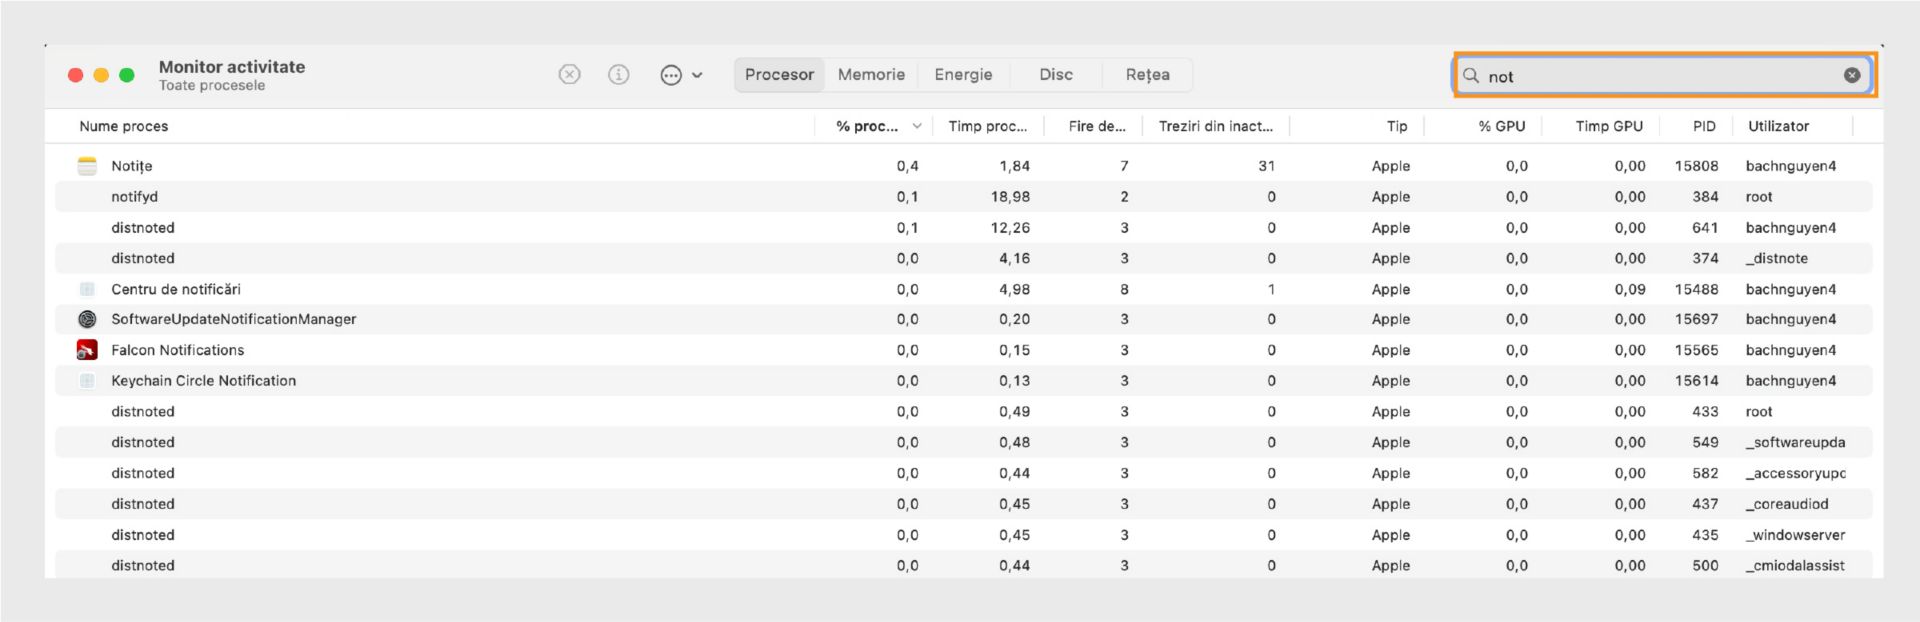Viewport: 1920px width, 622px height.
Task: Click the Keychain Circle Notification icon
Action: (x=88, y=381)
